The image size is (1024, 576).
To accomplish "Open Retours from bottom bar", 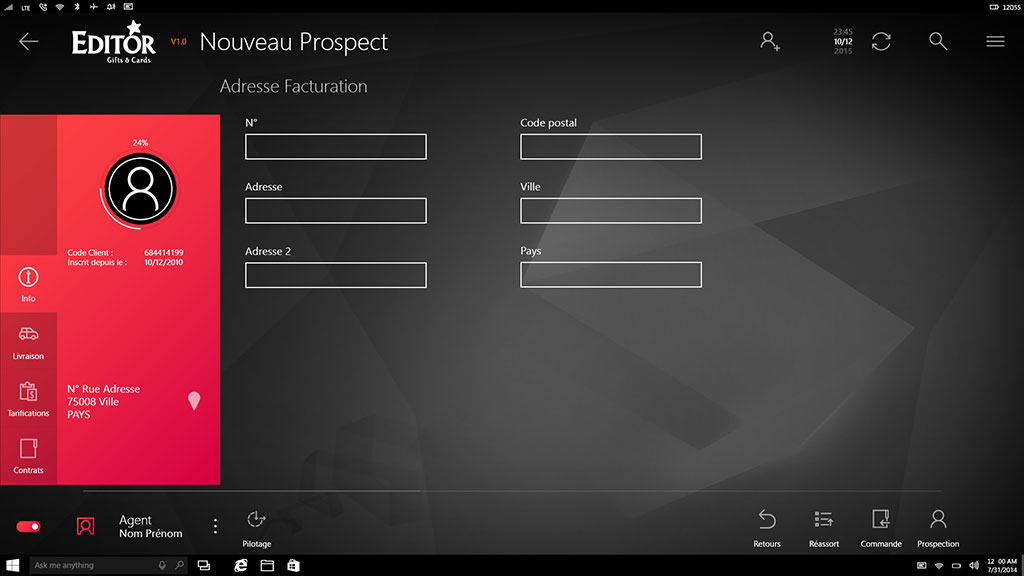I will coord(767,520).
